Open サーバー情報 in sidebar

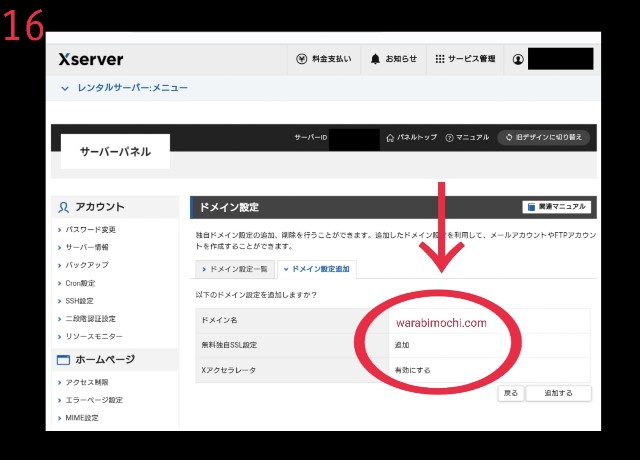pos(87,247)
